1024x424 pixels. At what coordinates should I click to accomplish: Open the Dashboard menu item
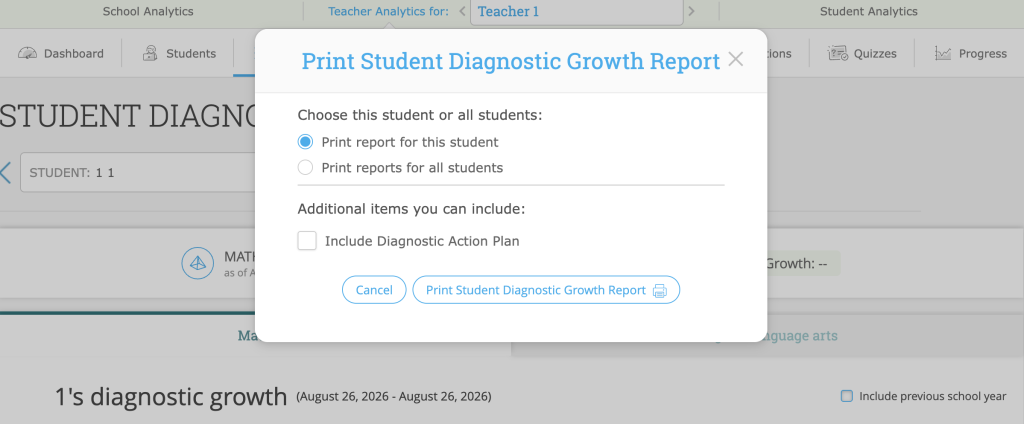pos(61,54)
